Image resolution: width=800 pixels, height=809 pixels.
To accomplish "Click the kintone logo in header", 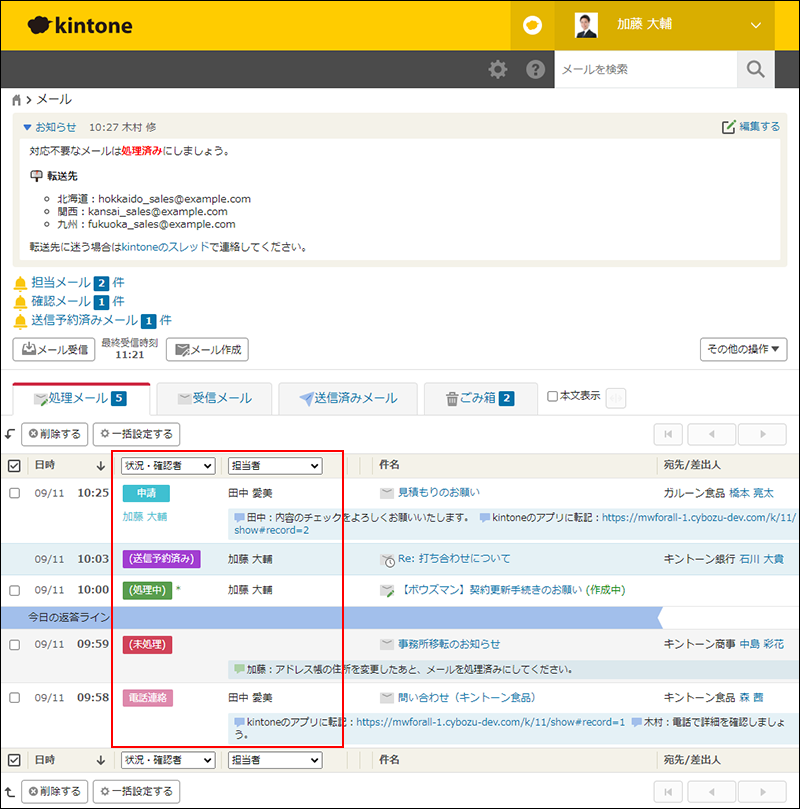I will coord(87,25).
